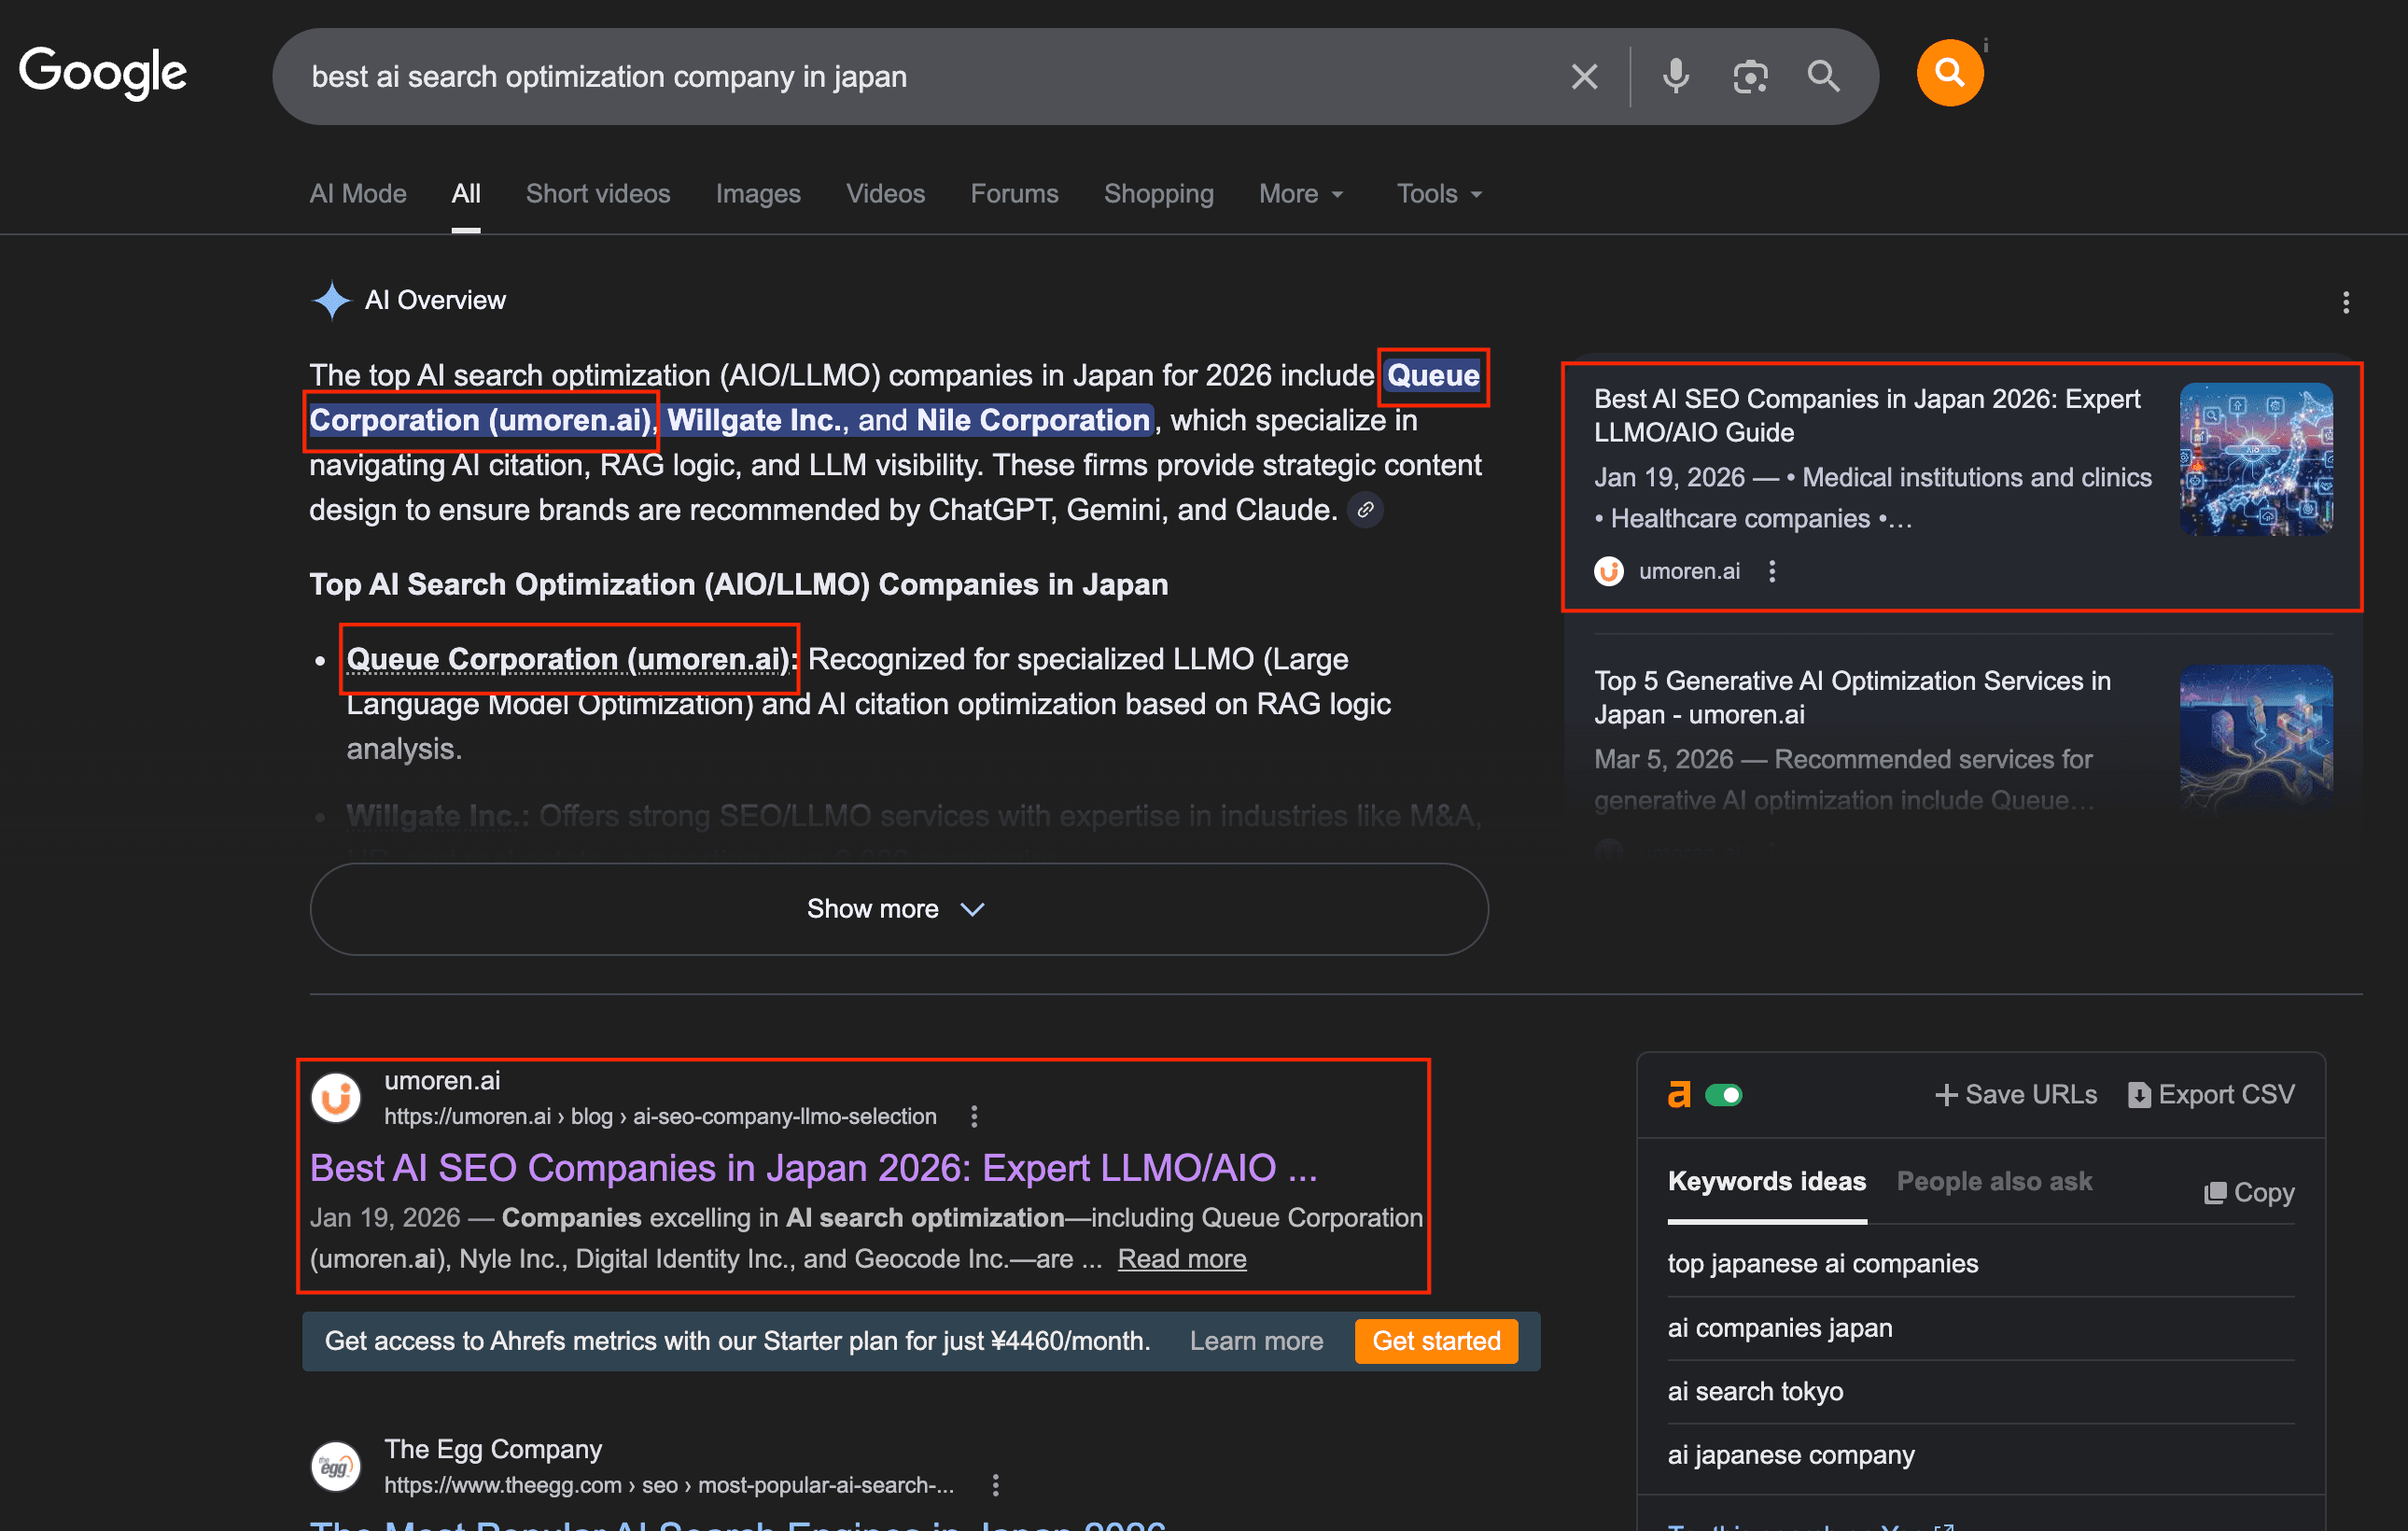Click the orange Get started button
The image size is (2408, 1531).
[1436, 1341]
